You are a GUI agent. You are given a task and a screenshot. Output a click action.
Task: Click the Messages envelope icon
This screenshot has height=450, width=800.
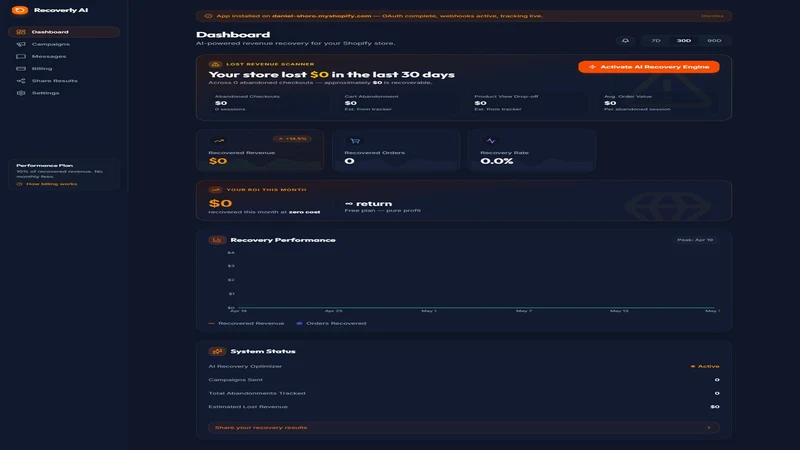pyautogui.click(x=21, y=56)
